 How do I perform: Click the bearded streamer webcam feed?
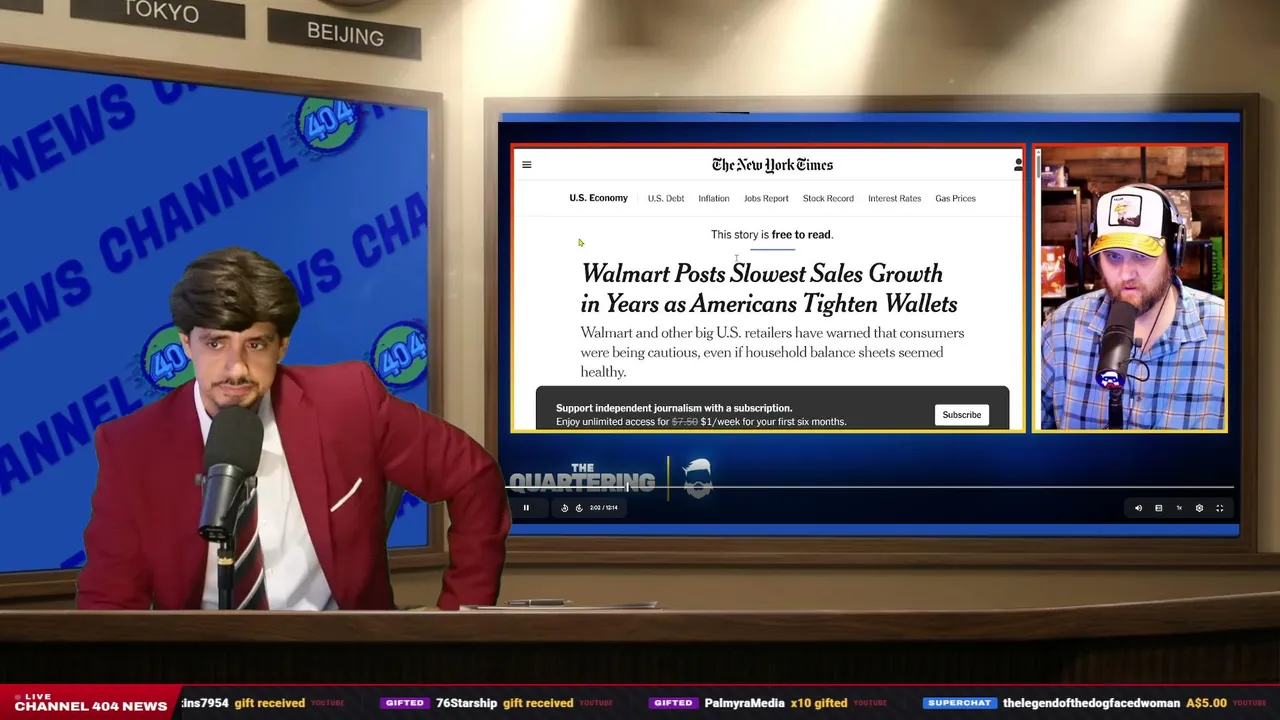1130,289
